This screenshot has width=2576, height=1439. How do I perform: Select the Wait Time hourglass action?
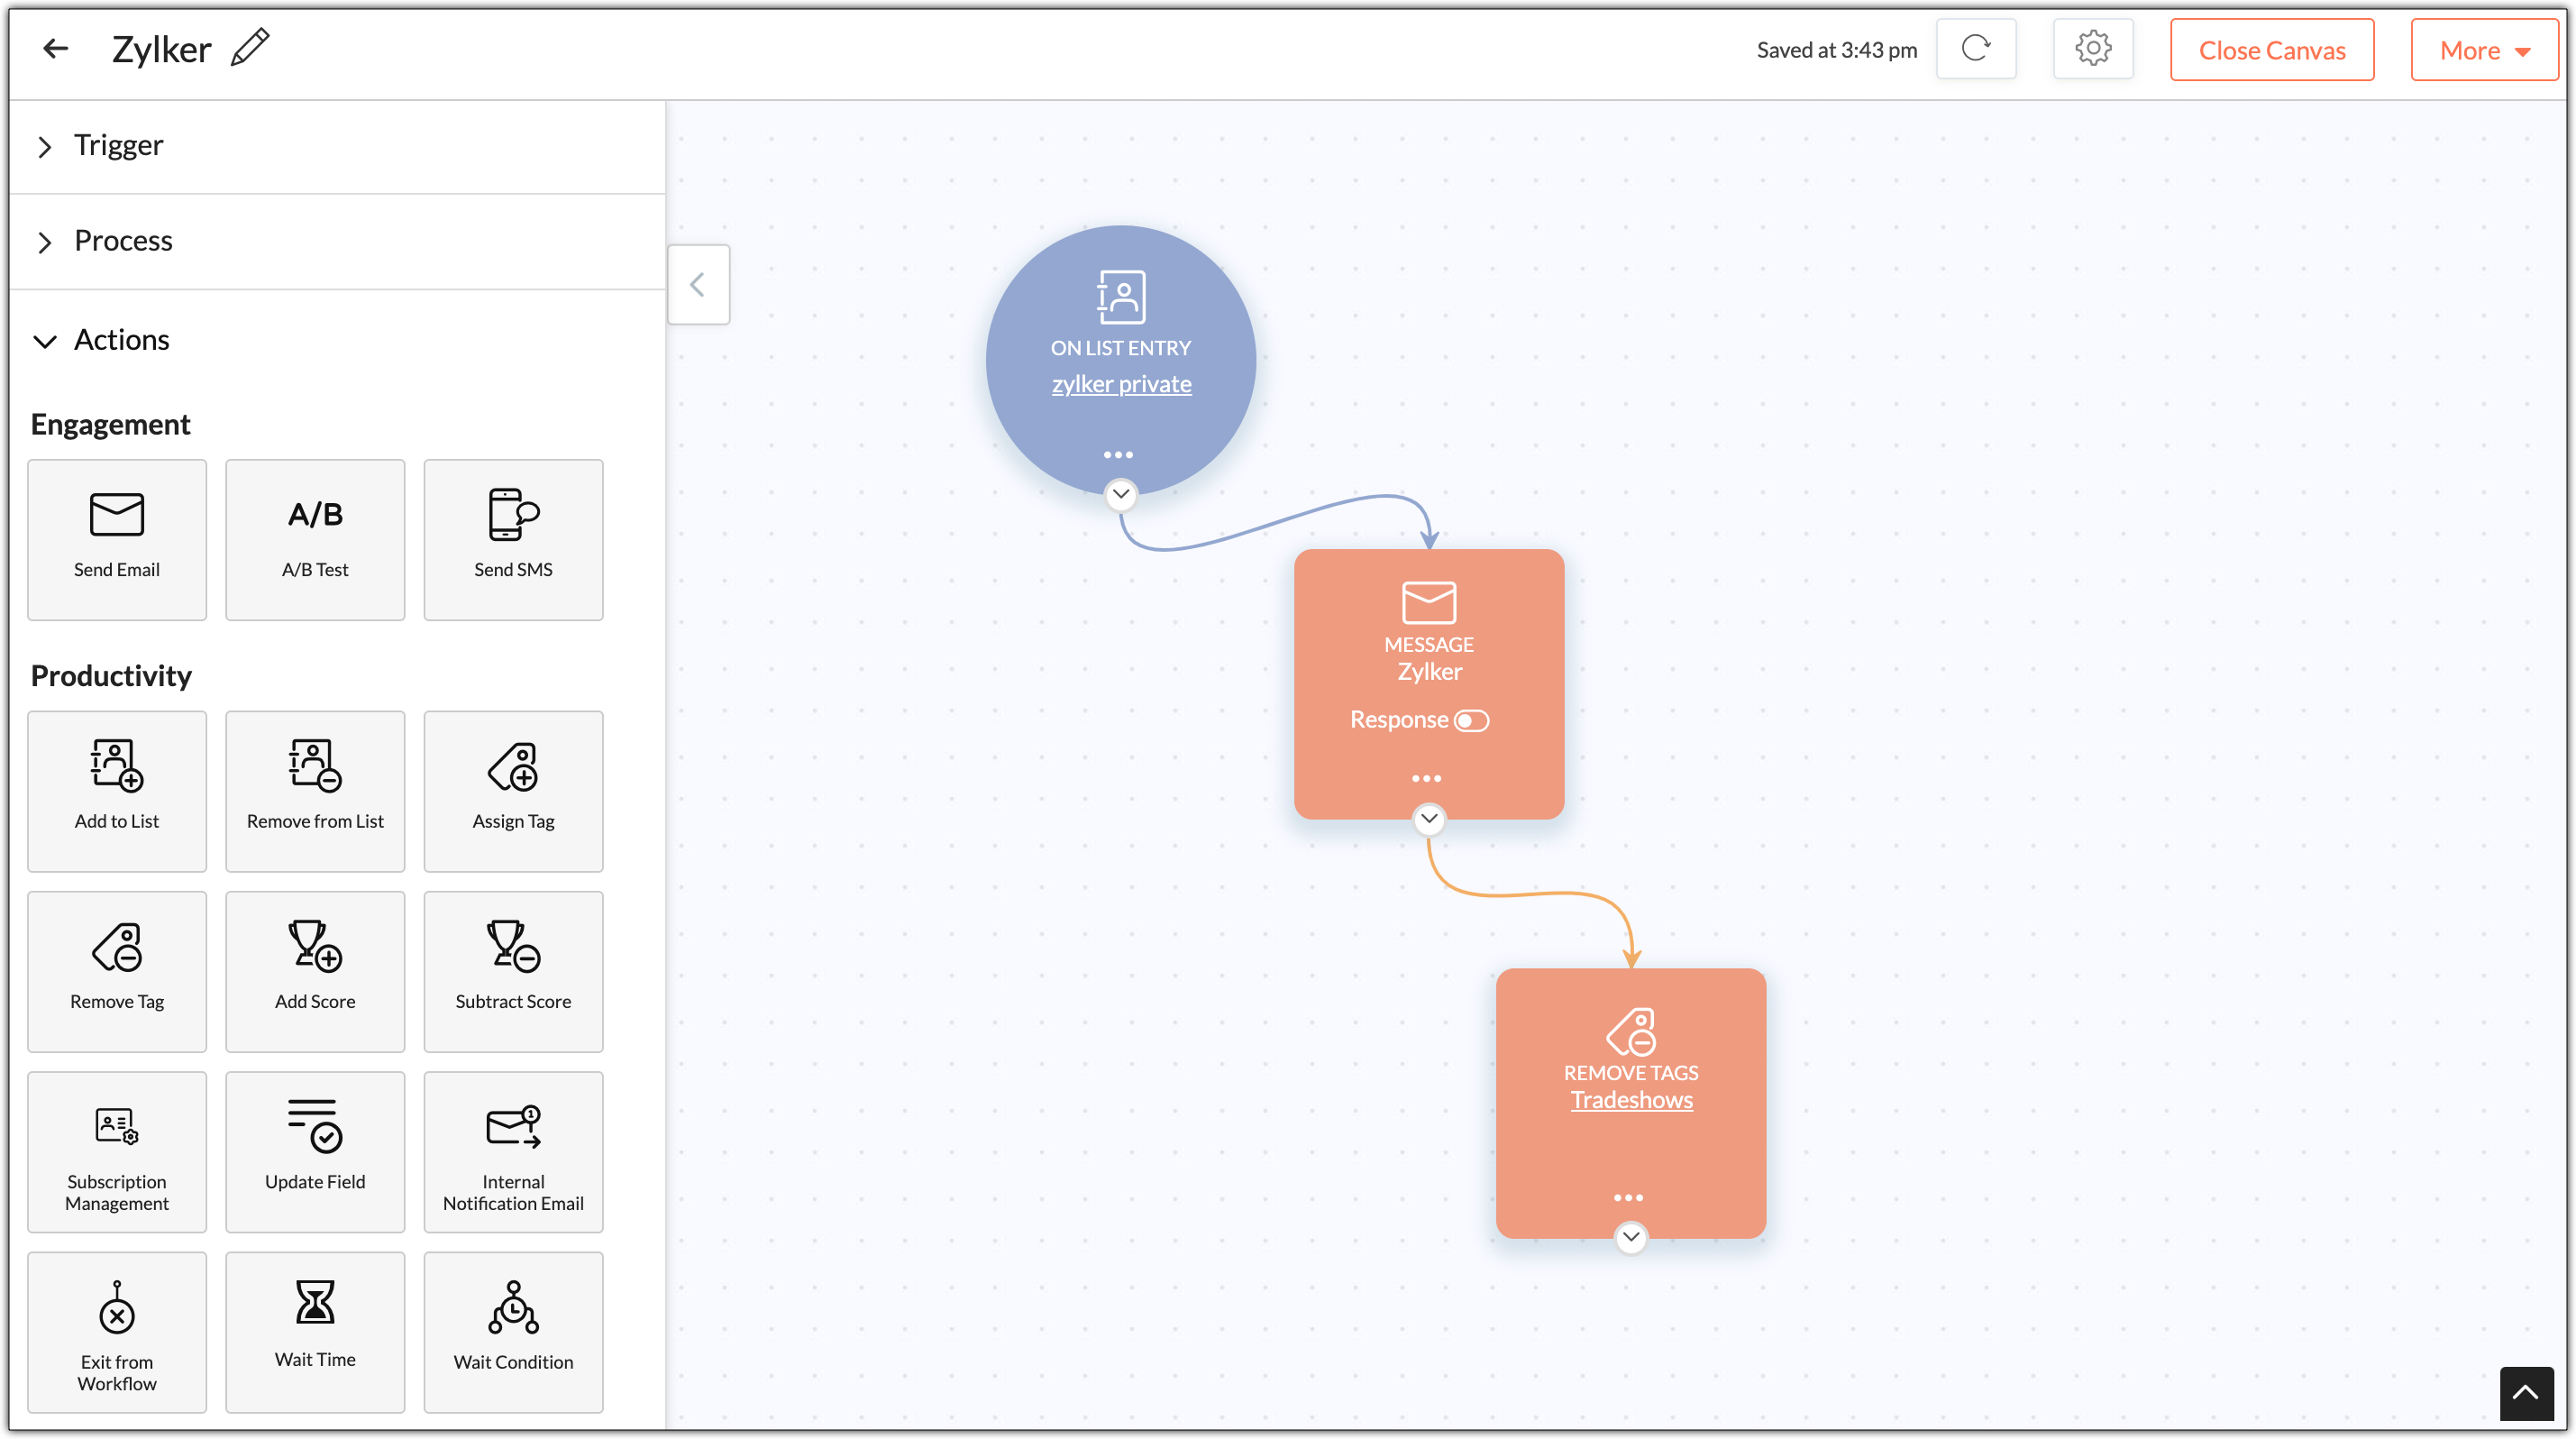[315, 1332]
